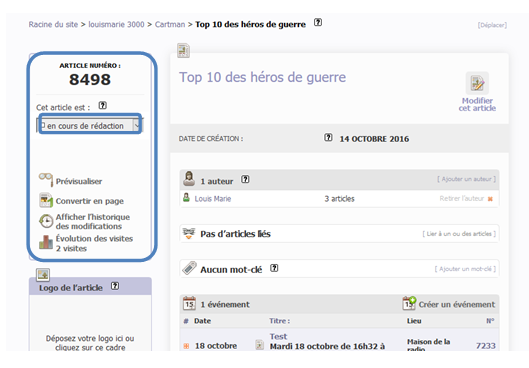Go to 'Racine du site' breadcrumb
Screen dimensions: 529x368
point(53,25)
